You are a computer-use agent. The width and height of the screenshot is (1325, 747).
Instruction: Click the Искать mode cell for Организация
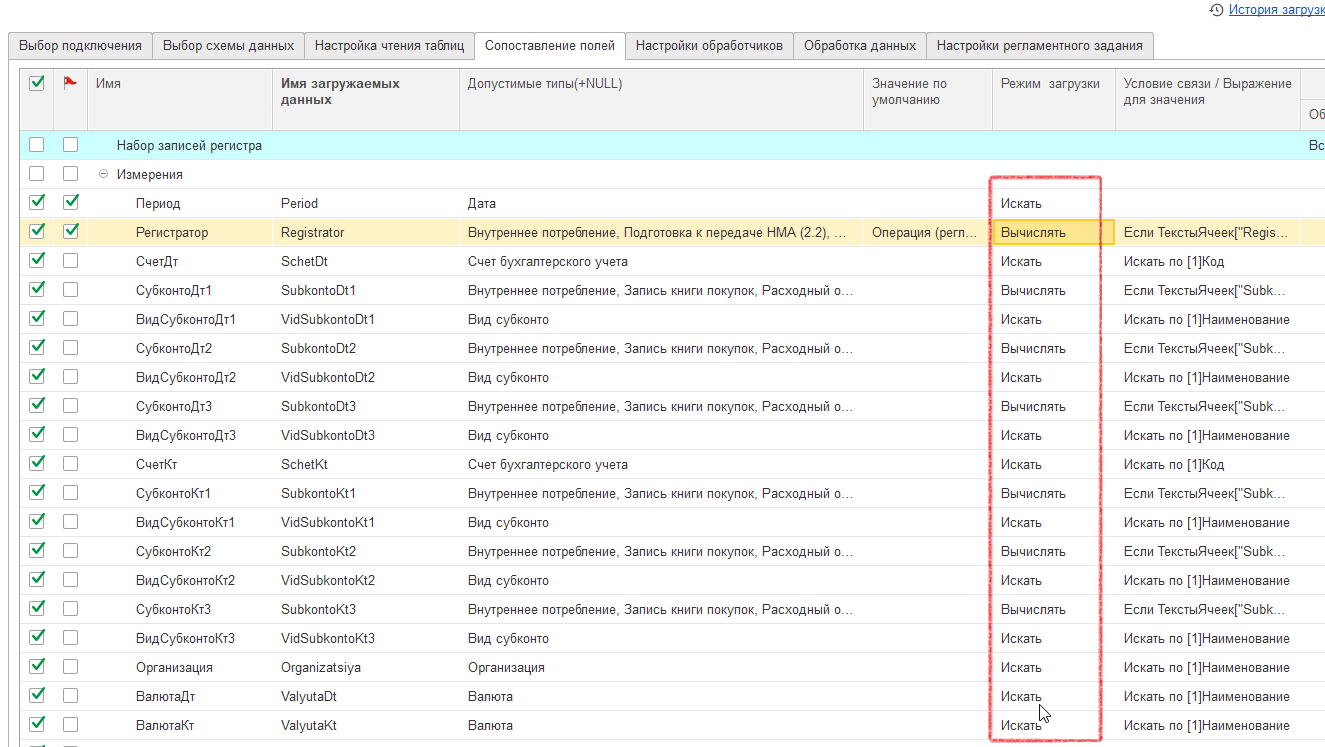[x=1054, y=667]
